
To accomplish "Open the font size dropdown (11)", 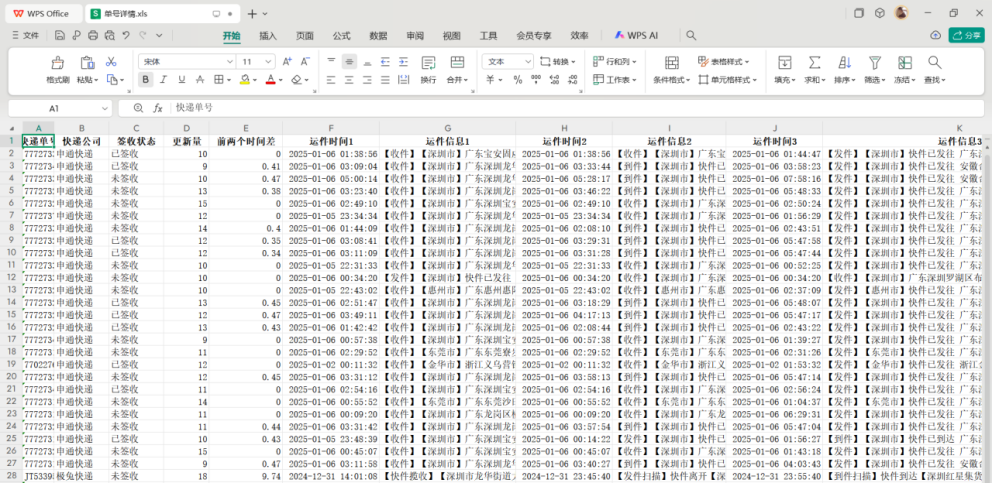I will tap(269, 61).
